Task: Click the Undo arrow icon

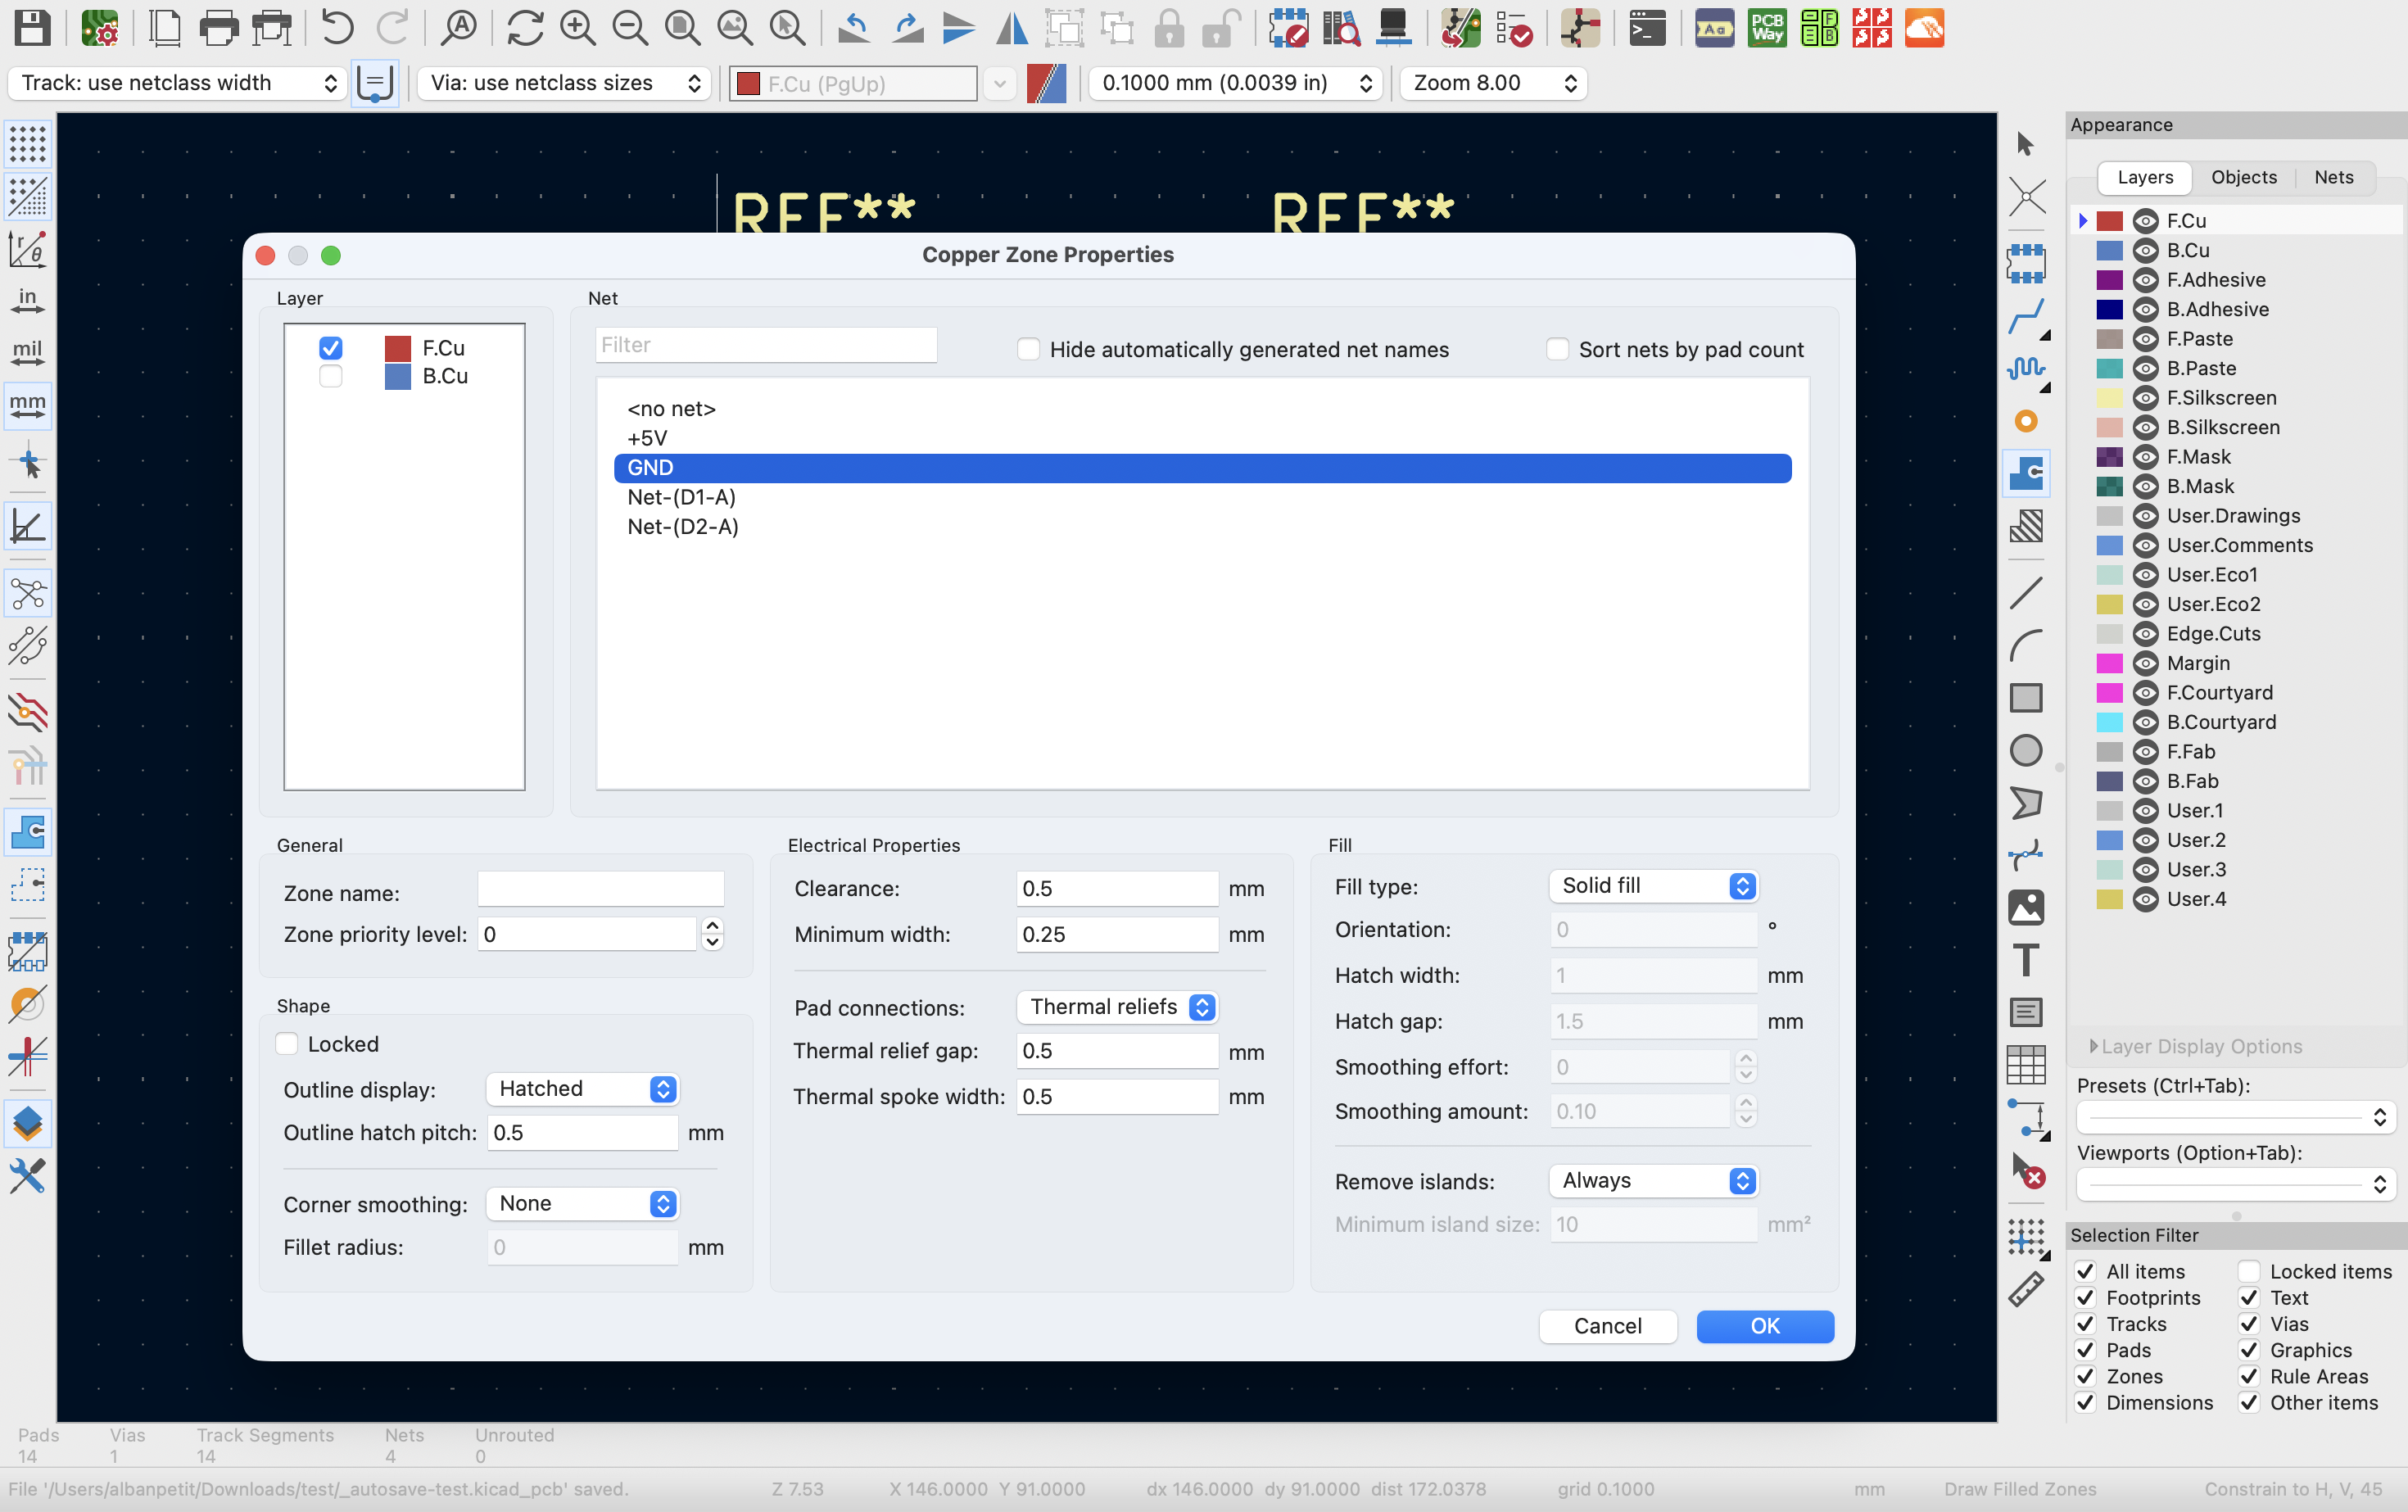Action: [x=337, y=28]
